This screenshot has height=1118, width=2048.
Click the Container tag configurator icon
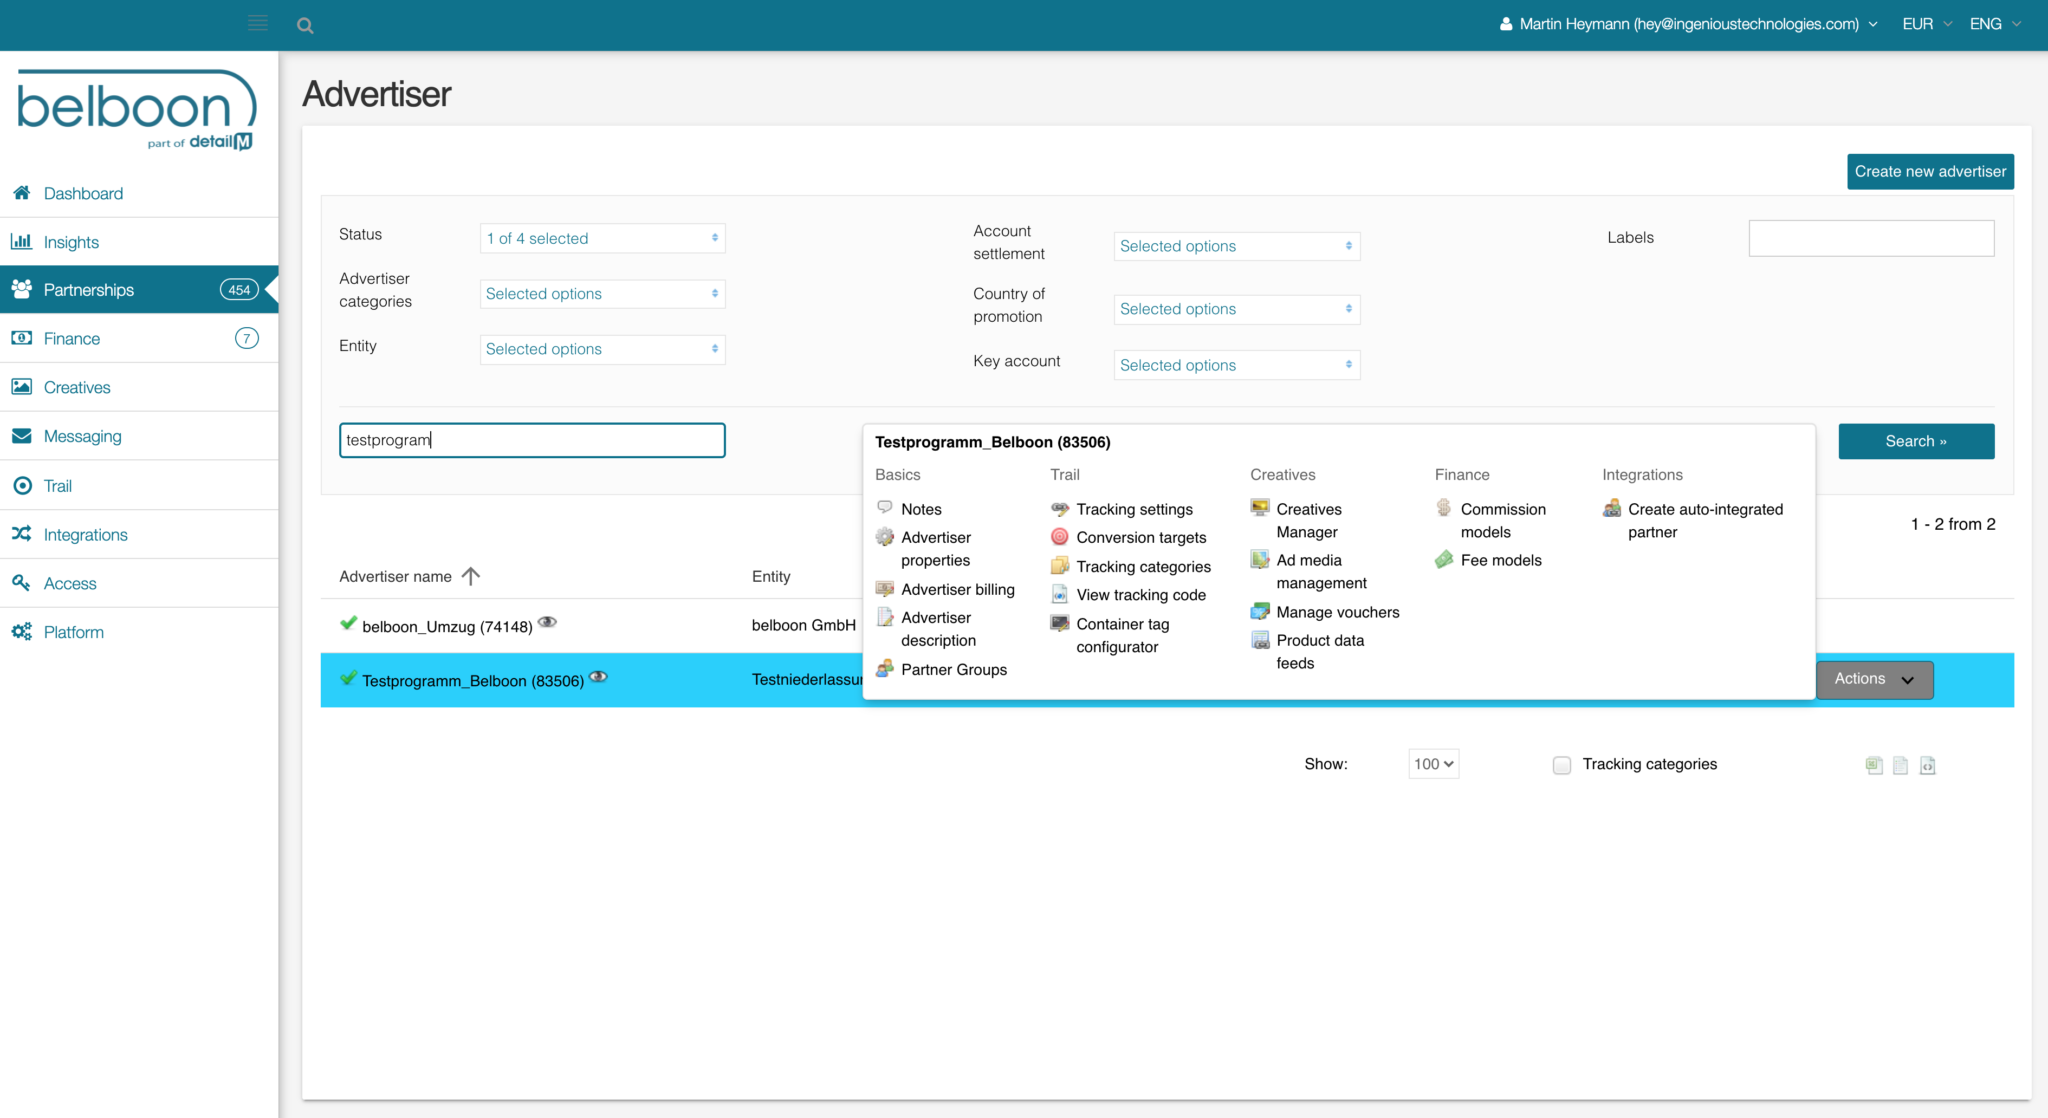(x=1060, y=623)
